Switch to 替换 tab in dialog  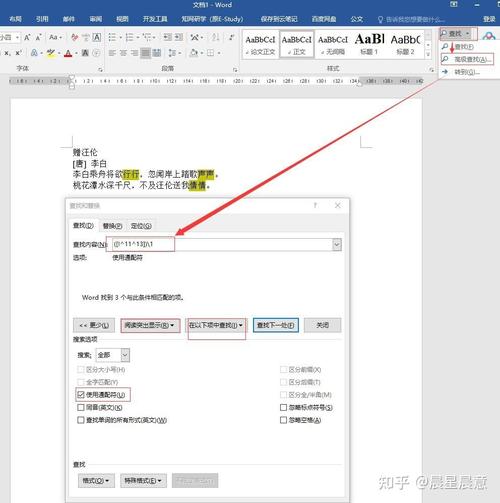(112, 226)
